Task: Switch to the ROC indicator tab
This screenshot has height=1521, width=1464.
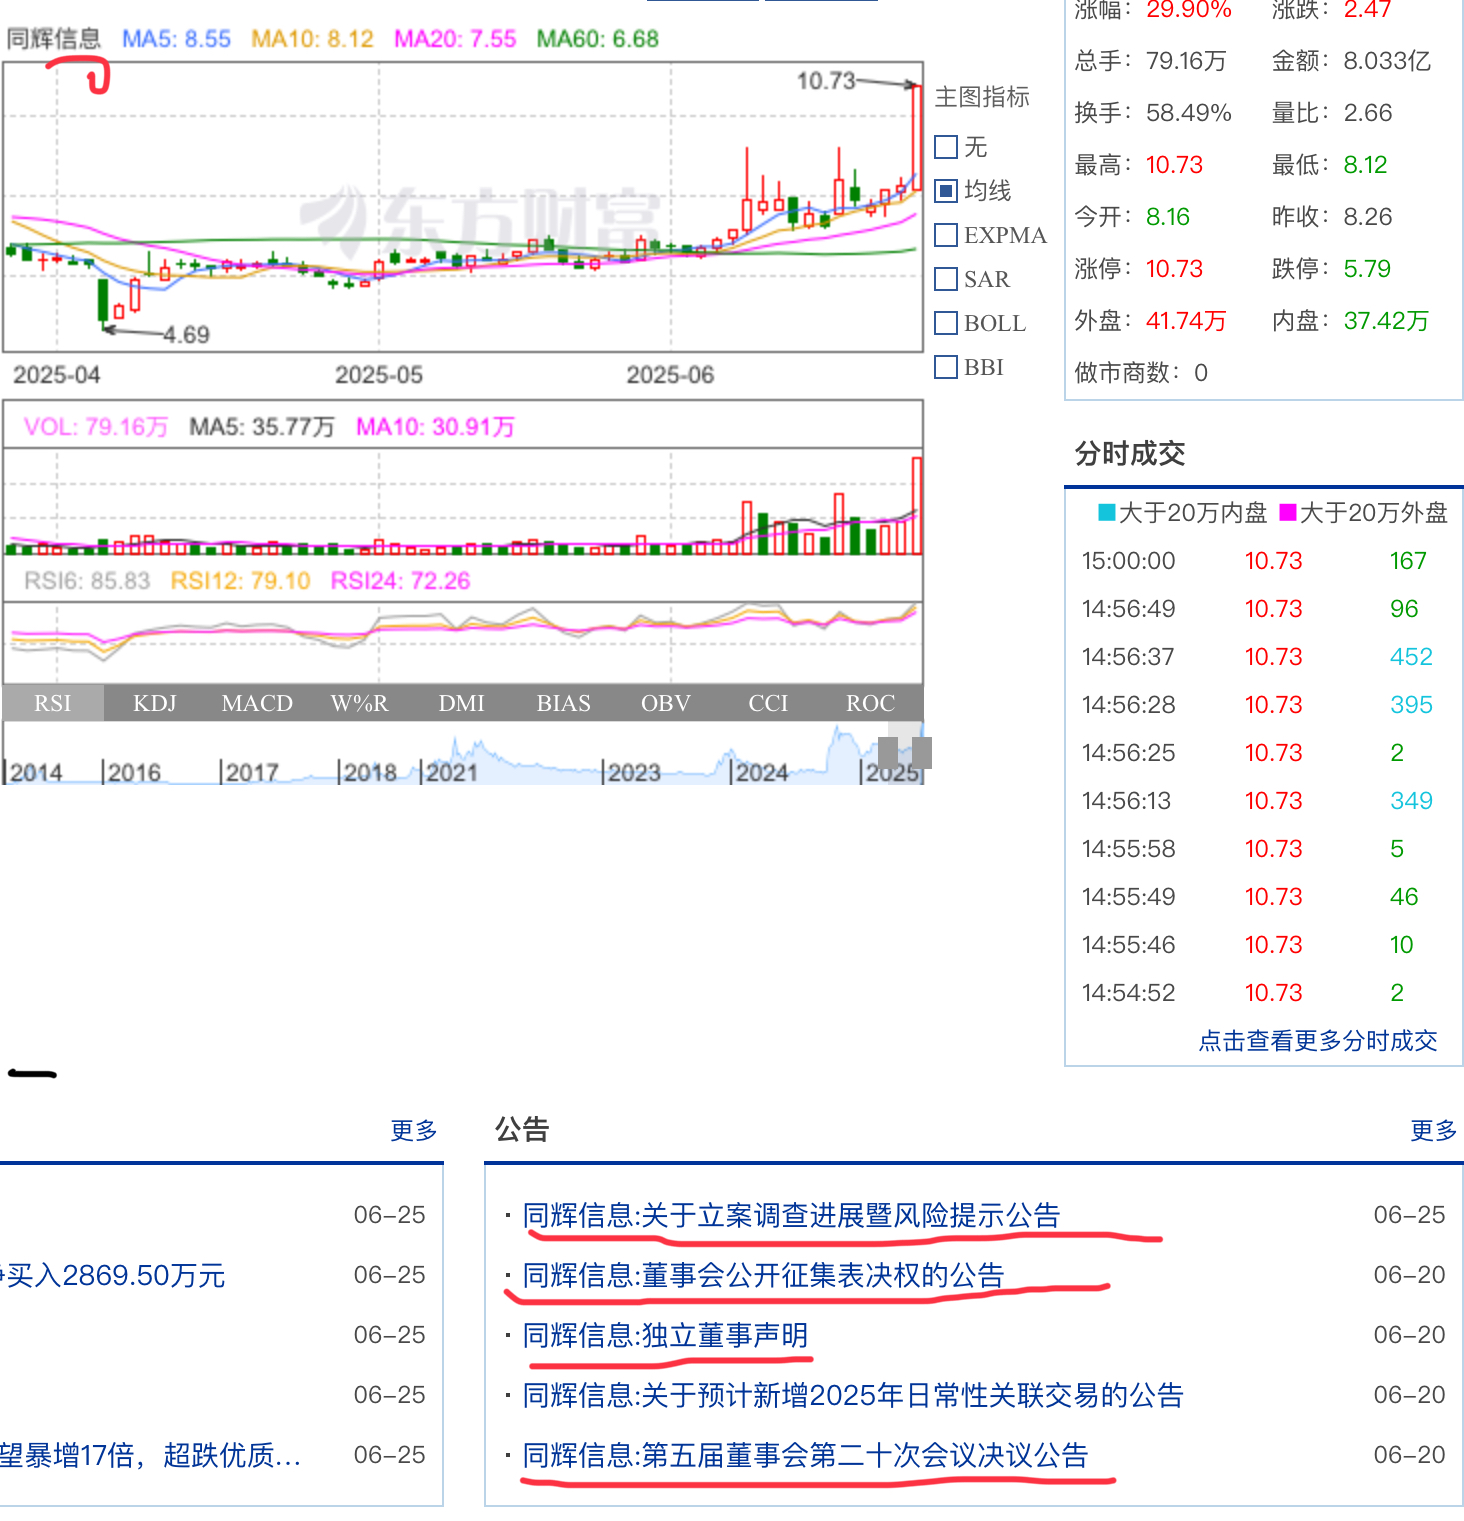Action: coord(870,703)
